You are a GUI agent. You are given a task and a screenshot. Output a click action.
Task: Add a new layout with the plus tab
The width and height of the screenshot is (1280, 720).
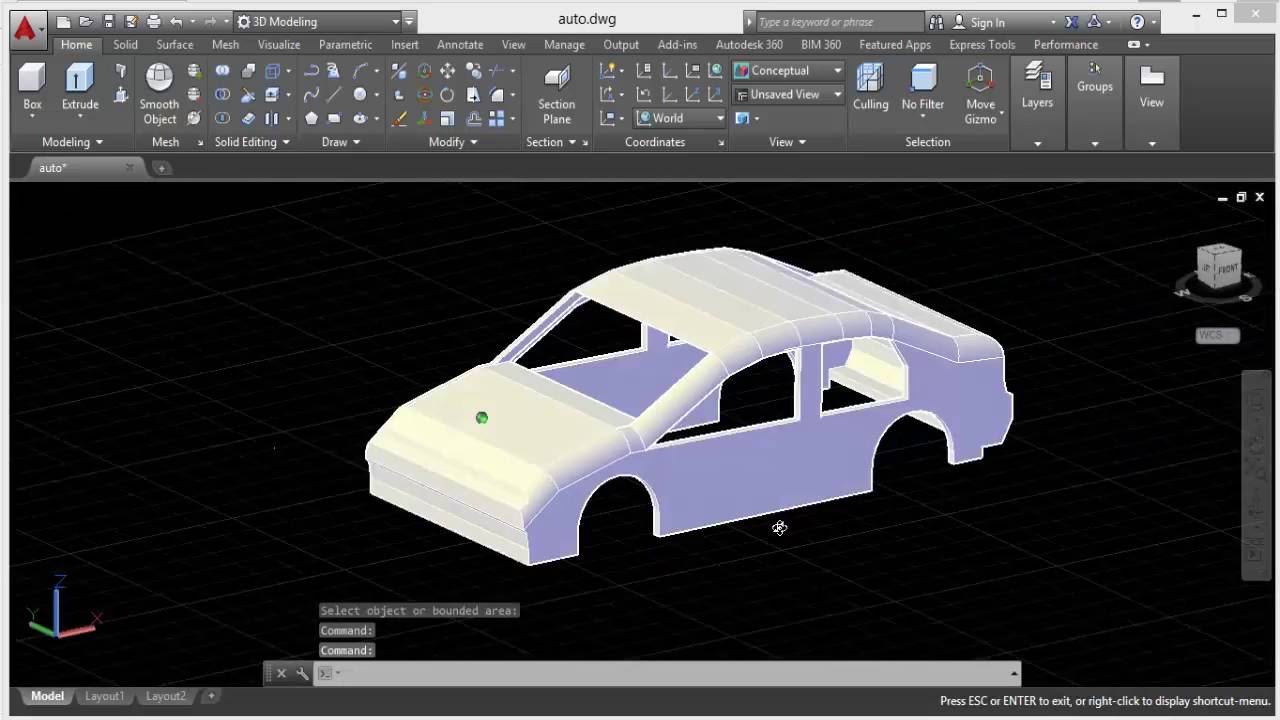coord(211,696)
